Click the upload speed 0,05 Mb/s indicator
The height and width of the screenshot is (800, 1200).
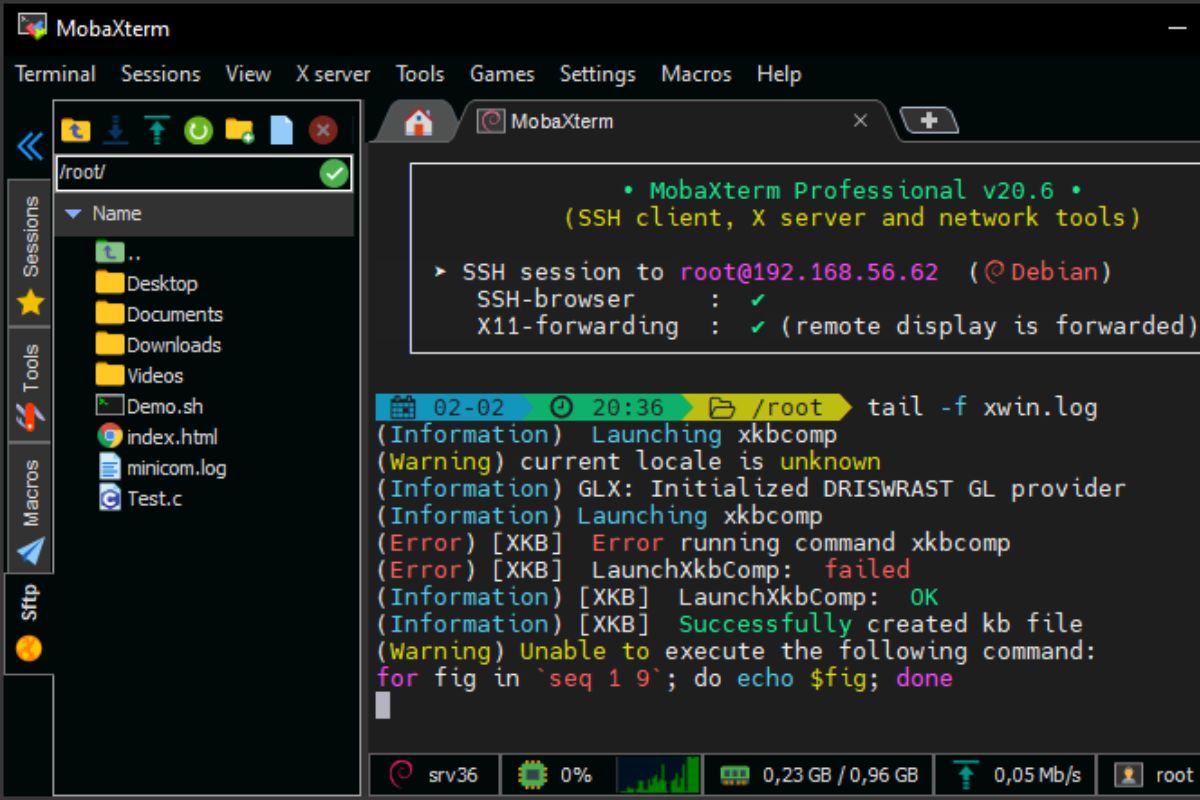1018,775
